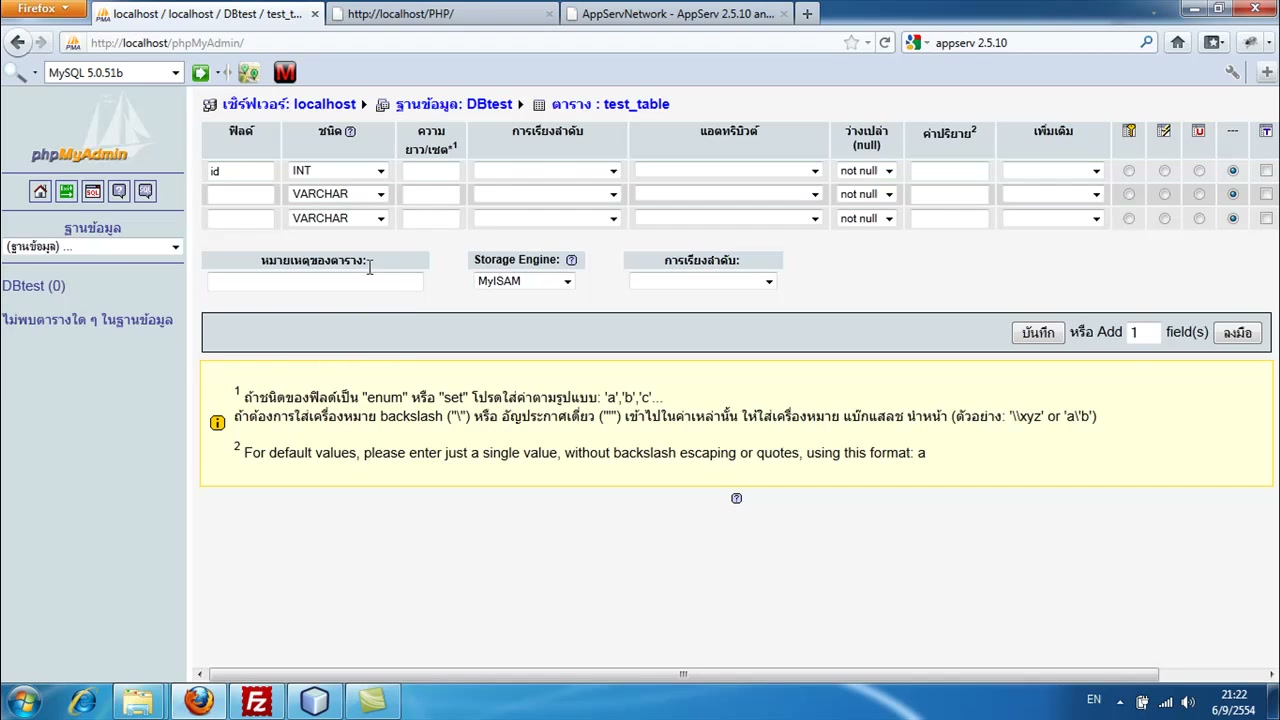Viewport: 1280px width, 720px height.
Task: Click the บันทึก save button
Action: (x=1038, y=333)
